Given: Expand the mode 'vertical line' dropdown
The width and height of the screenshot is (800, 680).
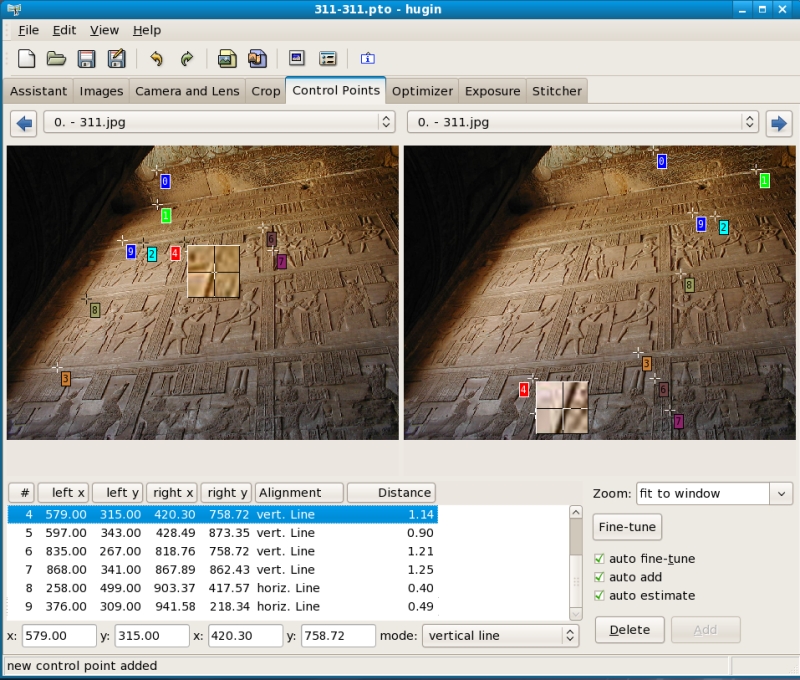Looking at the screenshot, I should pyautogui.click(x=570, y=636).
